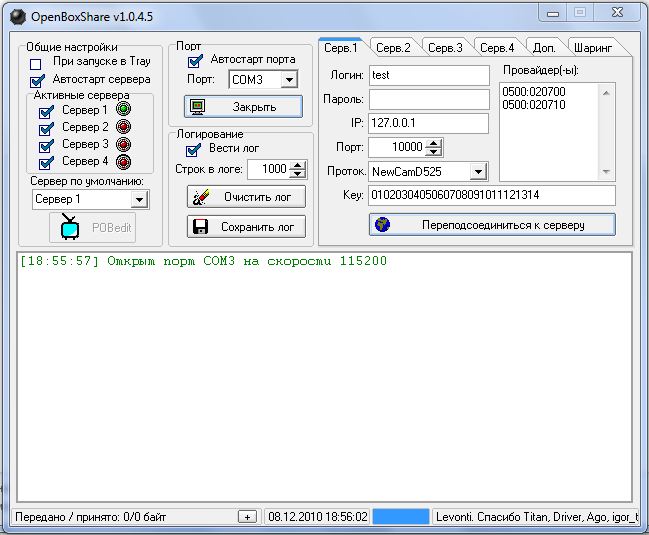The image size is (649, 535).
Task: Click Переподсоединиться к серверу button
Action: tap(492, 225)
